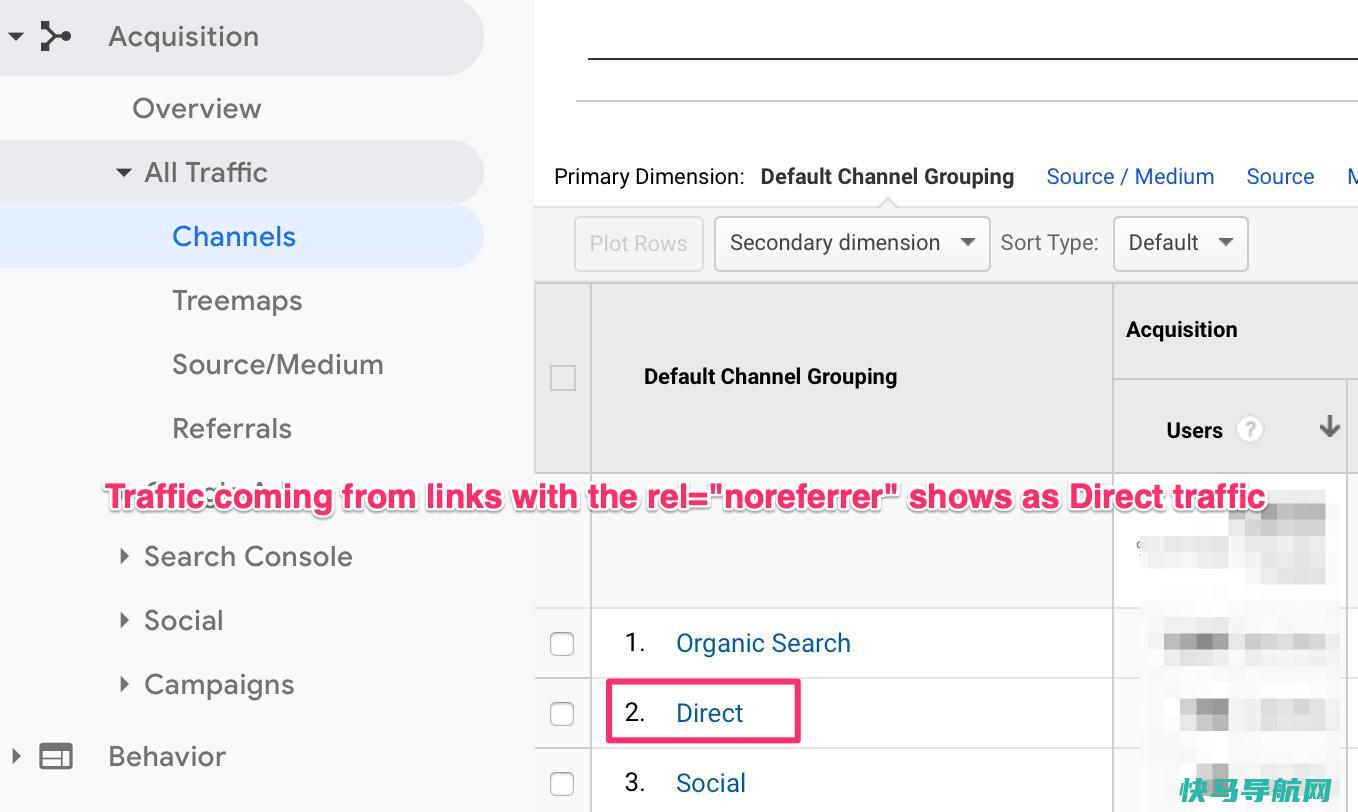
Task: Select Channels in the sidebar
Action: pos(234,236)
